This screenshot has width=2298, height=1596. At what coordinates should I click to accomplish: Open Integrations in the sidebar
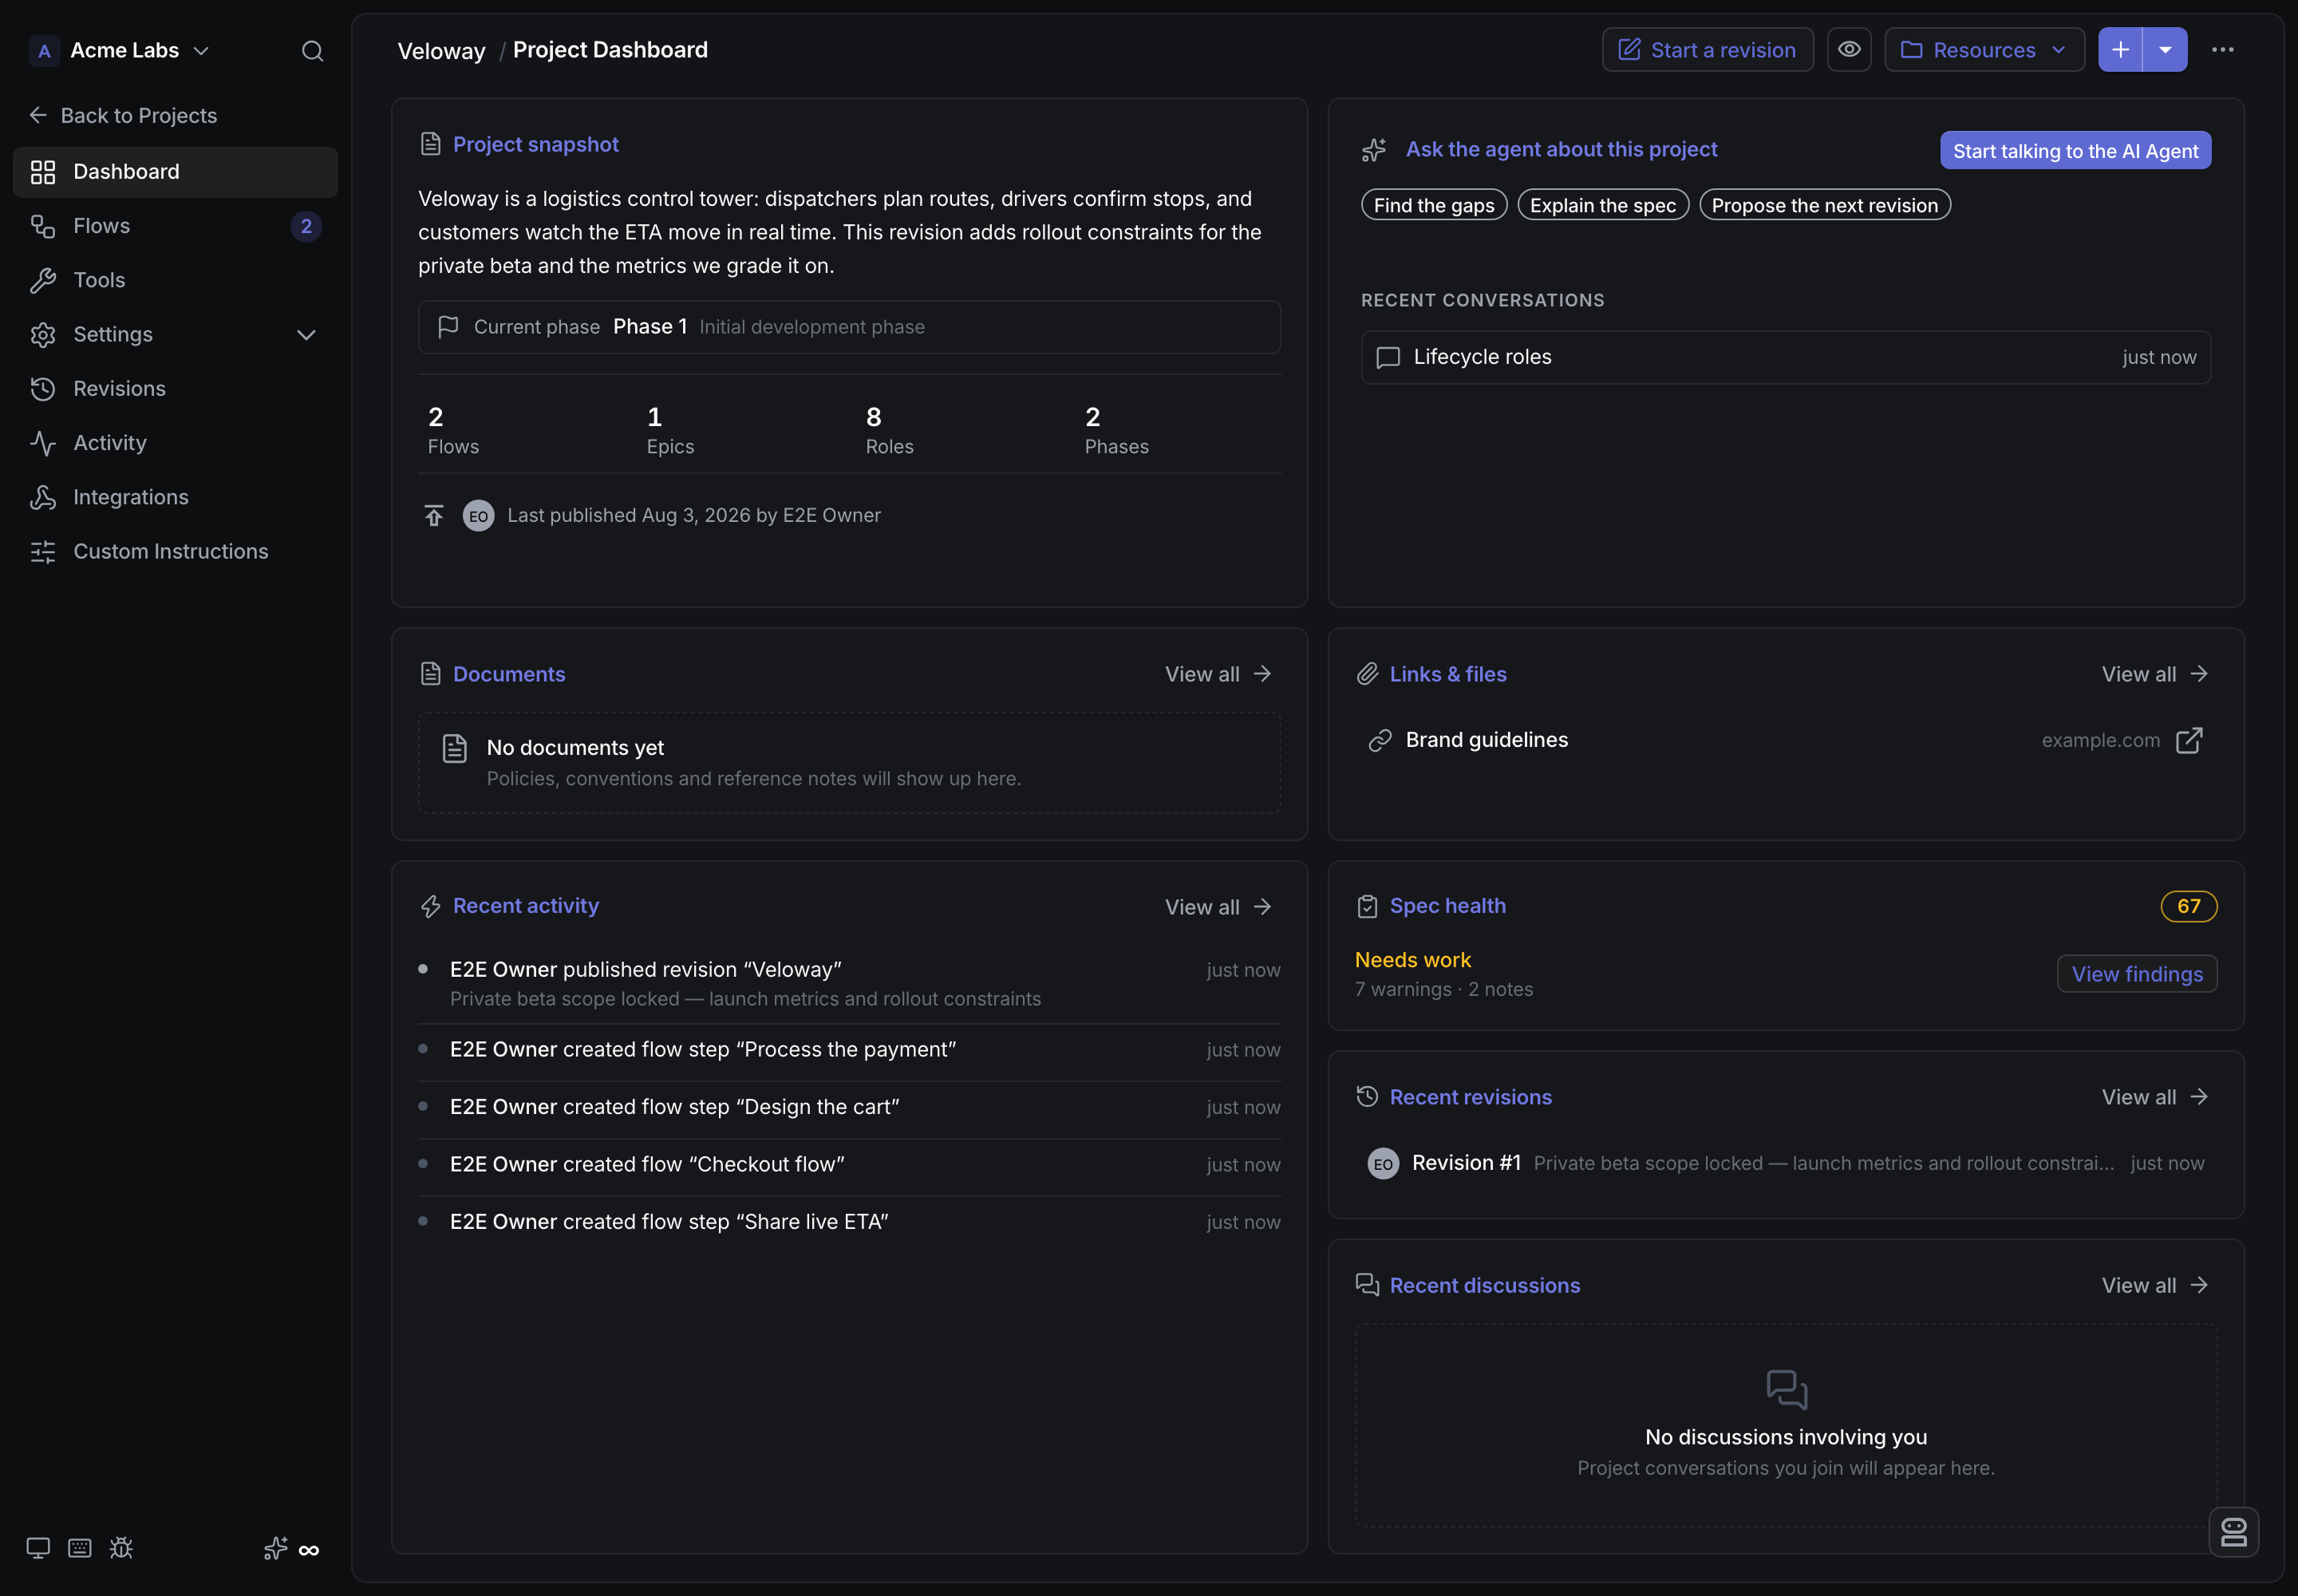(x=175, y=497)
